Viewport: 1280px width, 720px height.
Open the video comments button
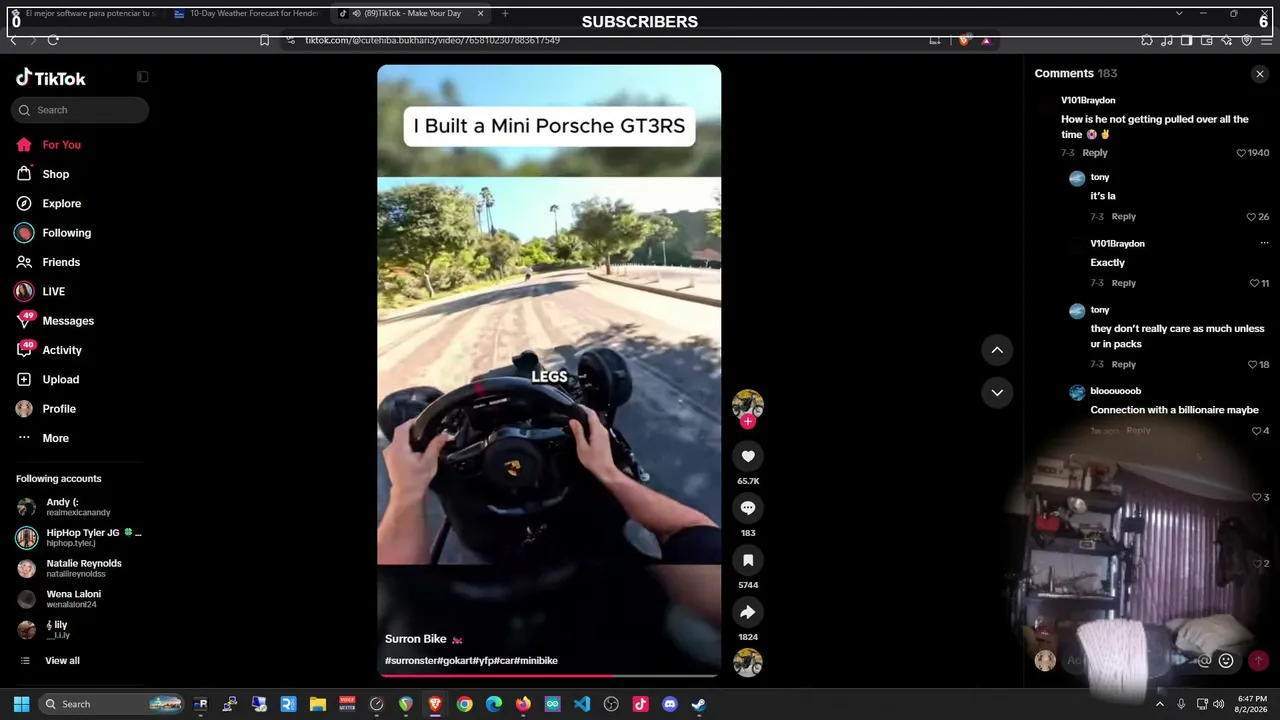click(748, 508)
